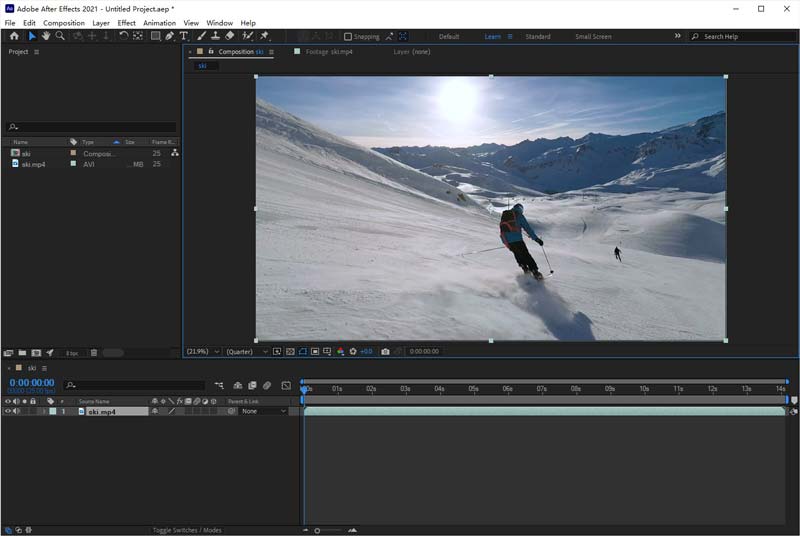
Task: Select the Brush tool
Action: (x=202, y=36)
